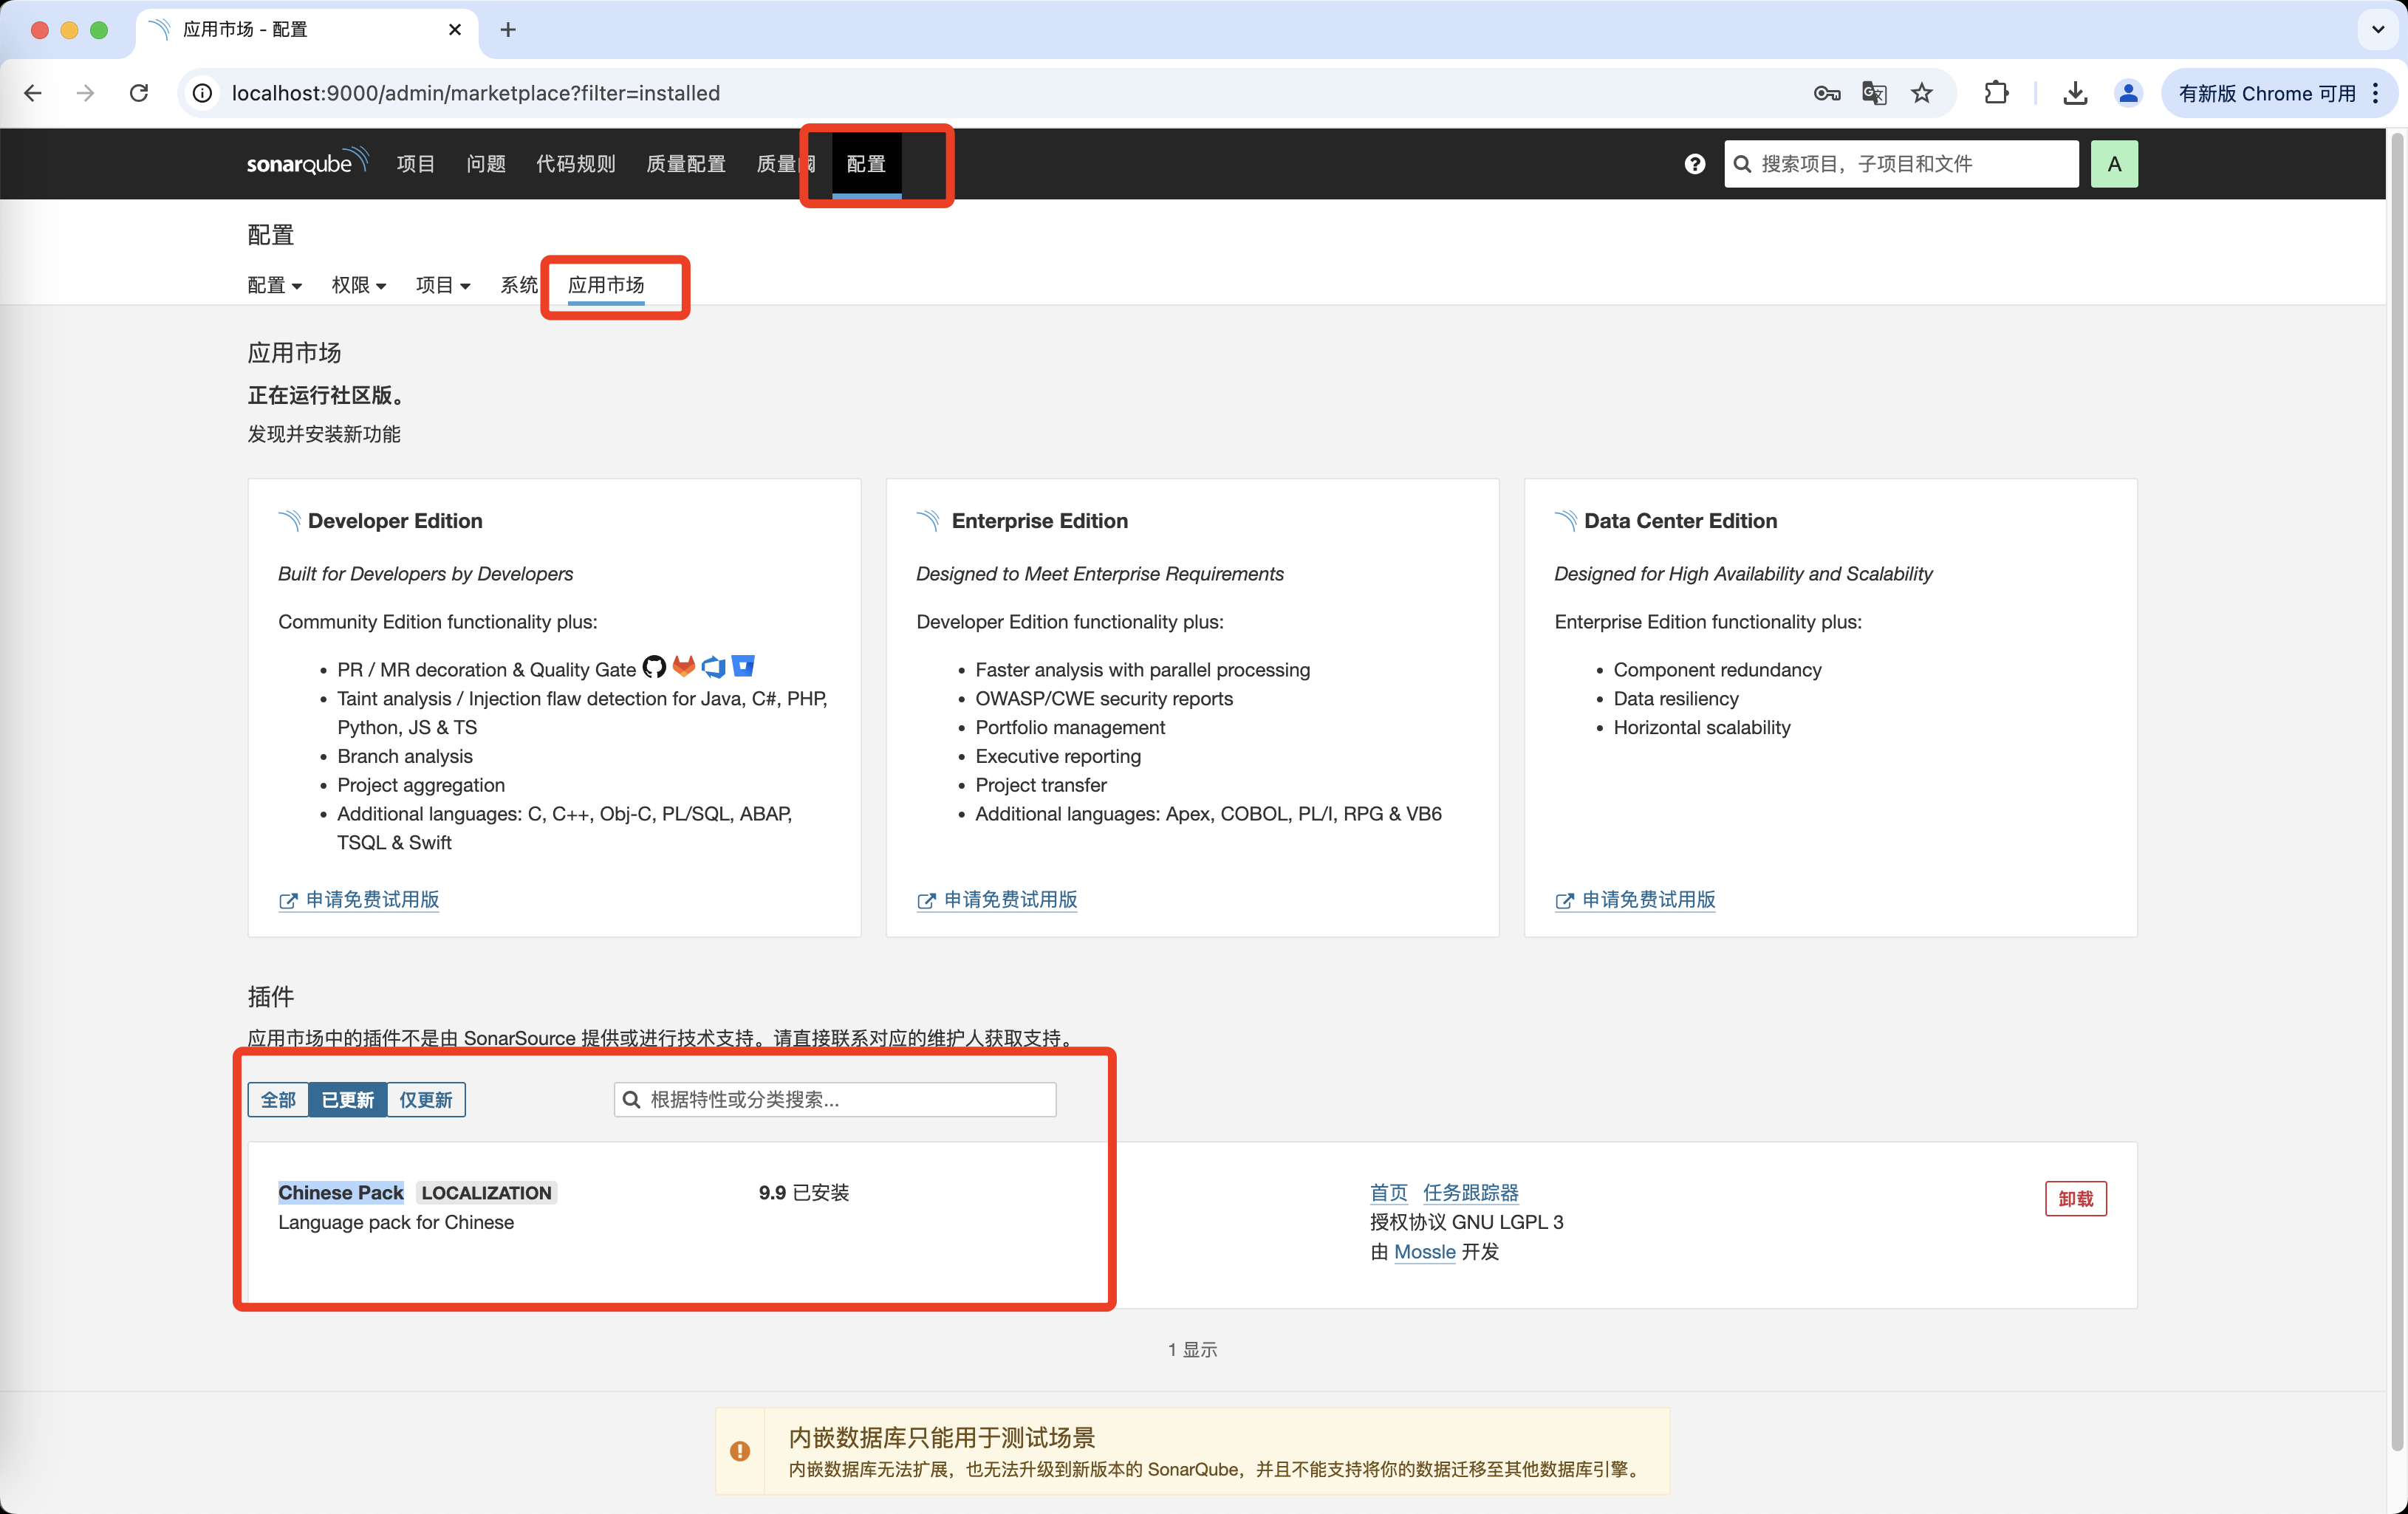Image resolution: width=2408 pixels, height=1514 pixels.
Task: Click the 9.9 已安装 version text
Action: [803, 1192]
